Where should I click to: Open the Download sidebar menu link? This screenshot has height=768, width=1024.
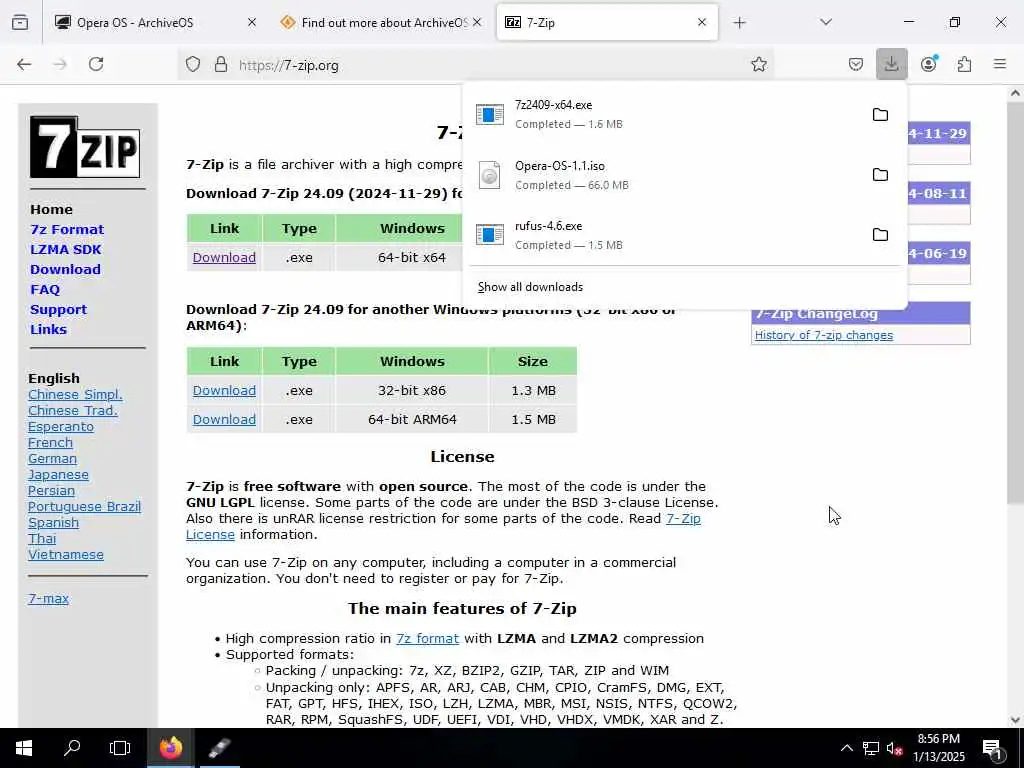coord(65,270)
